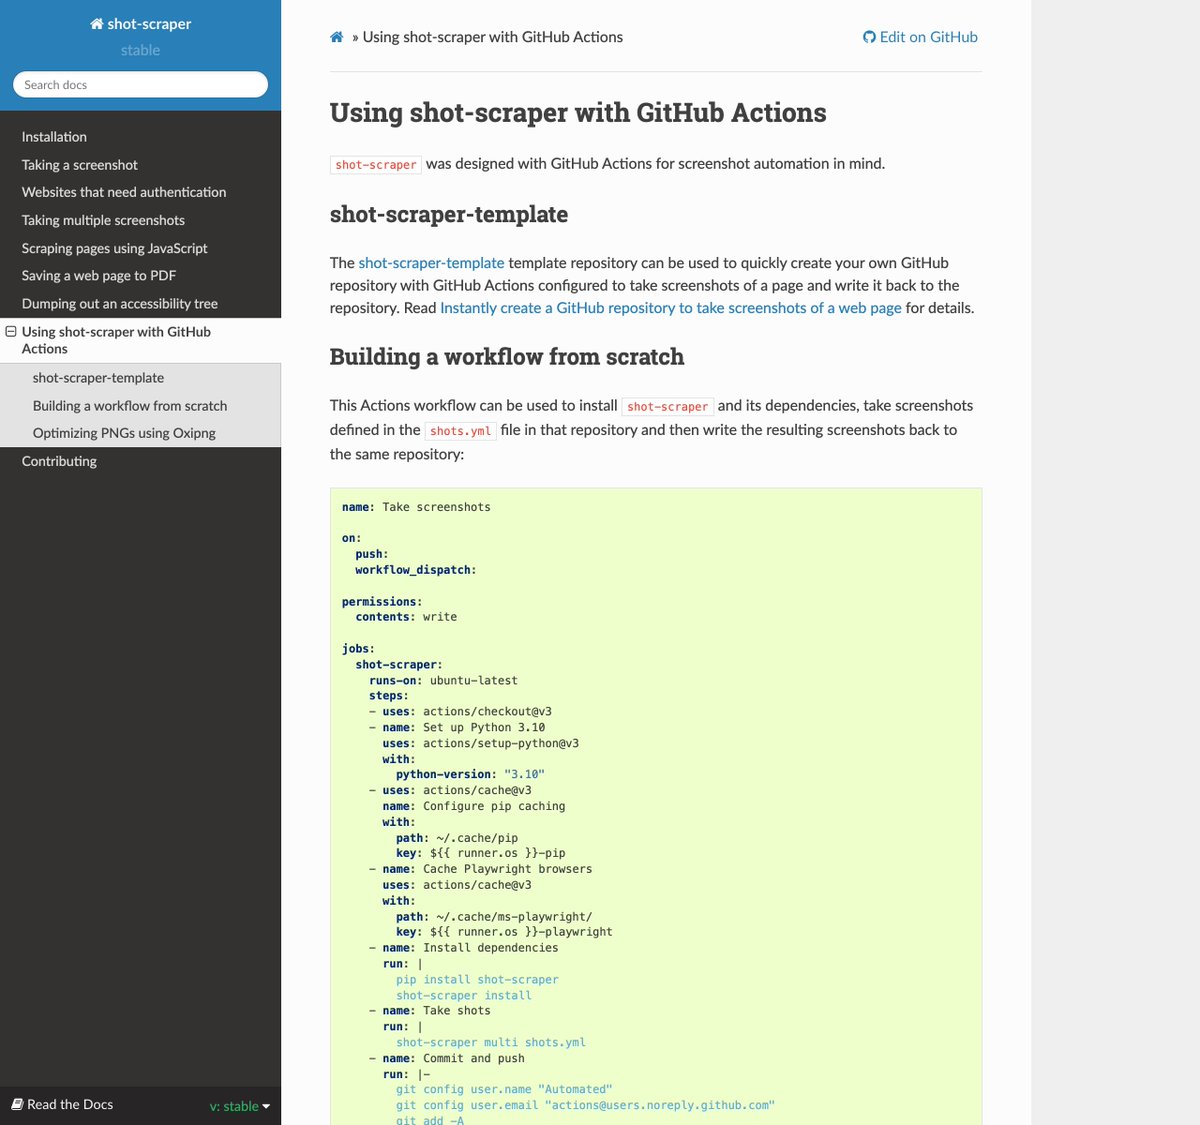This screenshot has width=1200, height=1125.
Task: Open Taking multiple screenshots page
Action: coord(103,220)
